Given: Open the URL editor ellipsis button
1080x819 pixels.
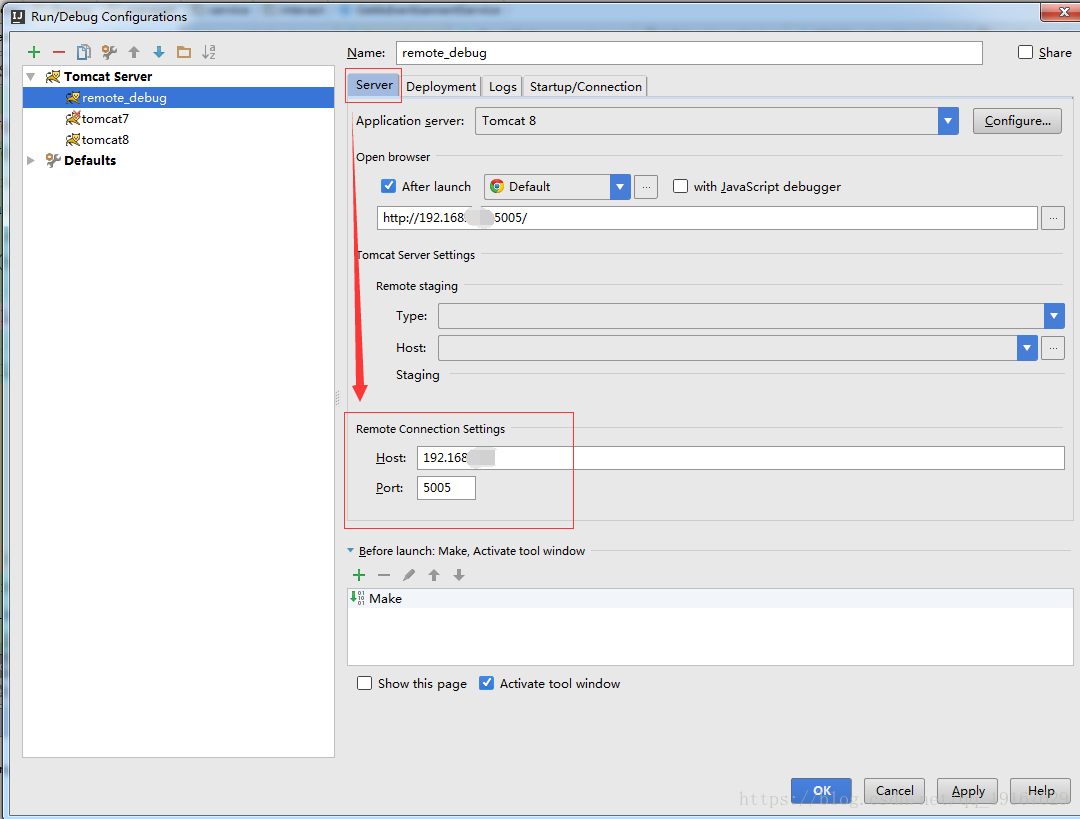Looking at the screenshot, I should point(1052,218).
